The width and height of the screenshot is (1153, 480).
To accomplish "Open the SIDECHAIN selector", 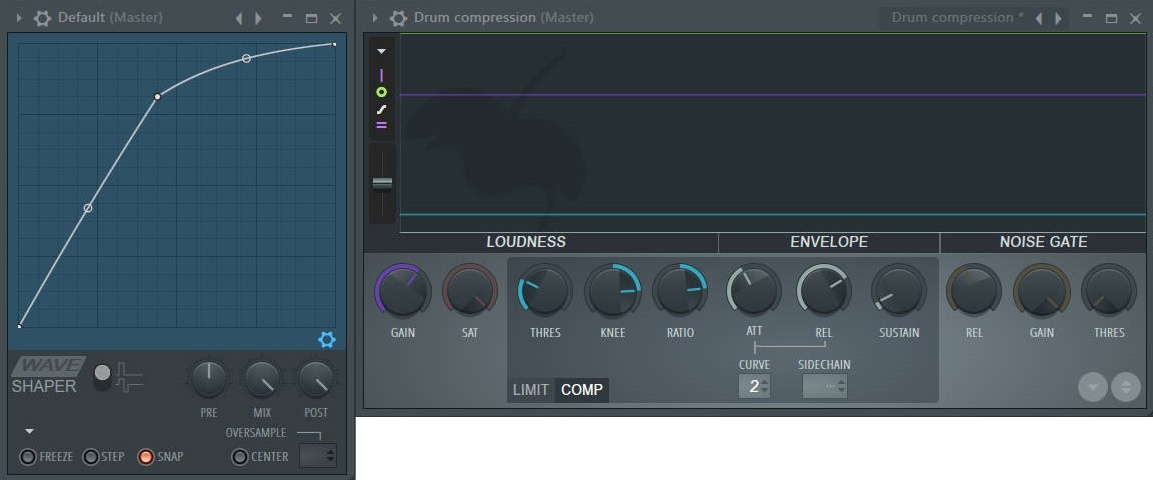I will (x=824, y=386).
